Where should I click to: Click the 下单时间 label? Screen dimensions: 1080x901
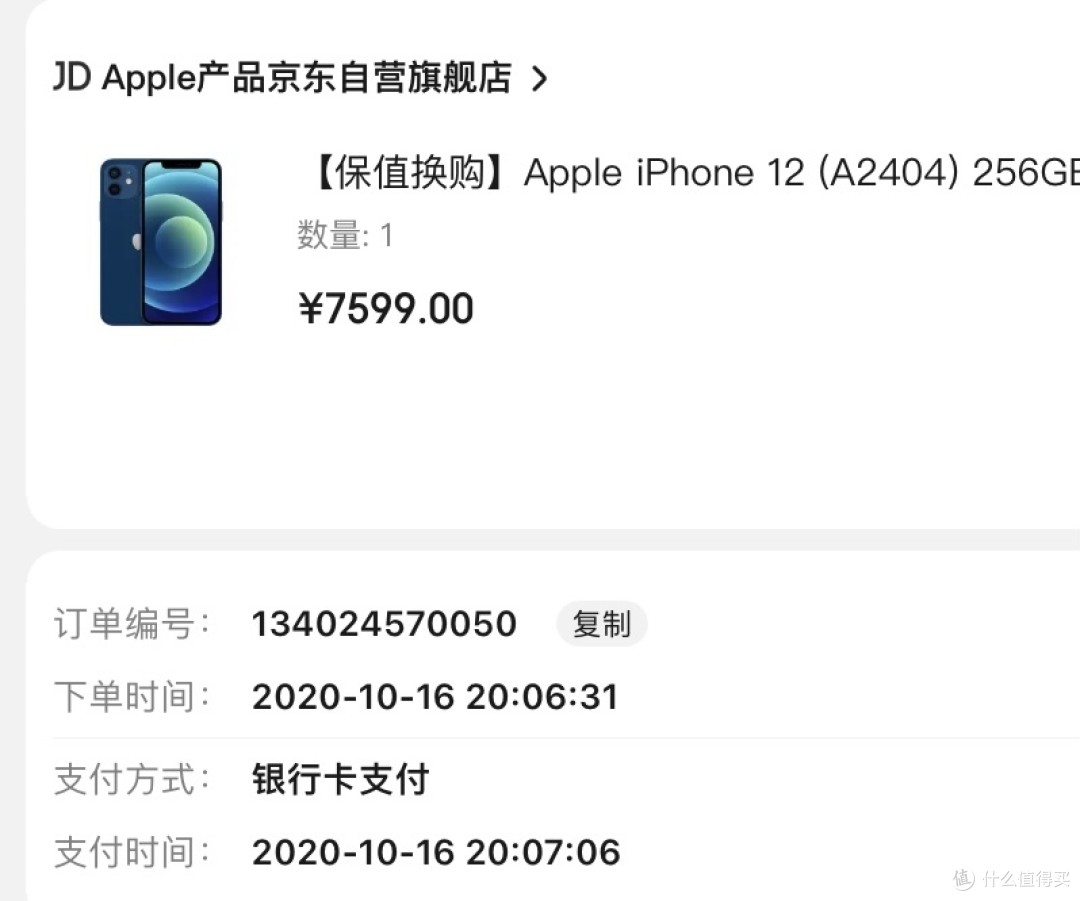pyautogui.click(x=132, y=696)
